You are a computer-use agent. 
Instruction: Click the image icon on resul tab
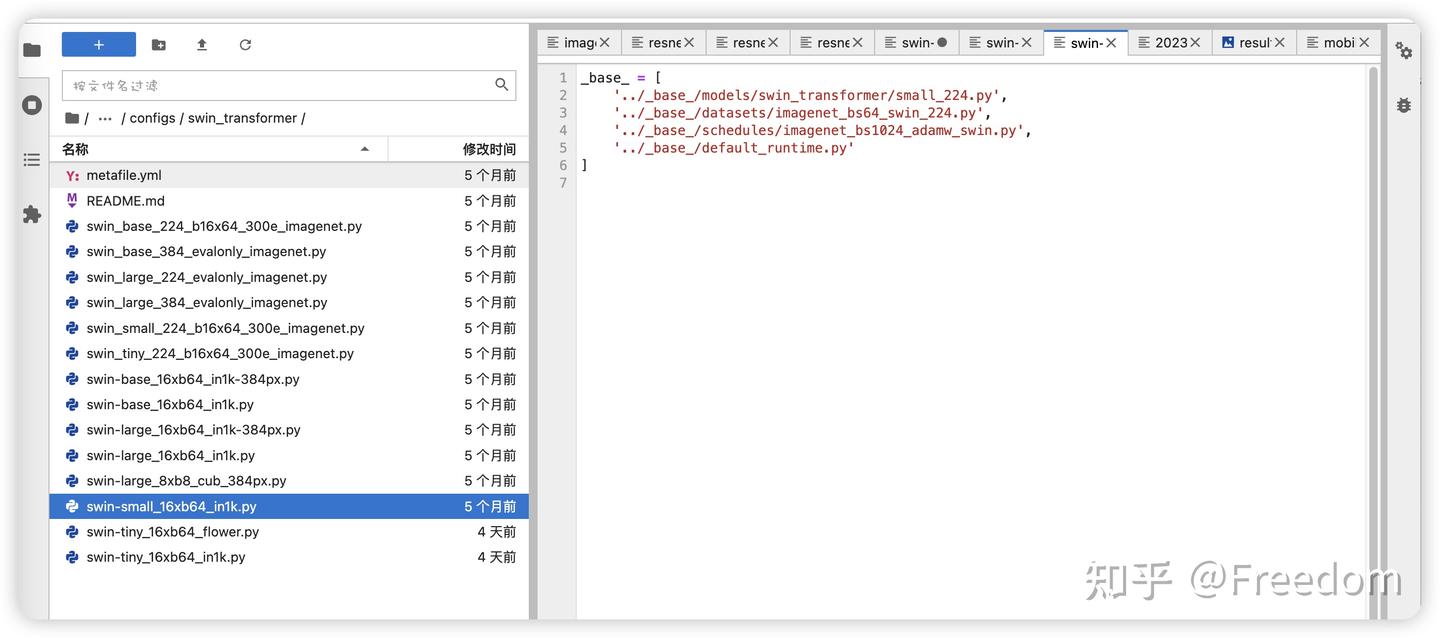pyautogui.click(x=1228, y=43)
